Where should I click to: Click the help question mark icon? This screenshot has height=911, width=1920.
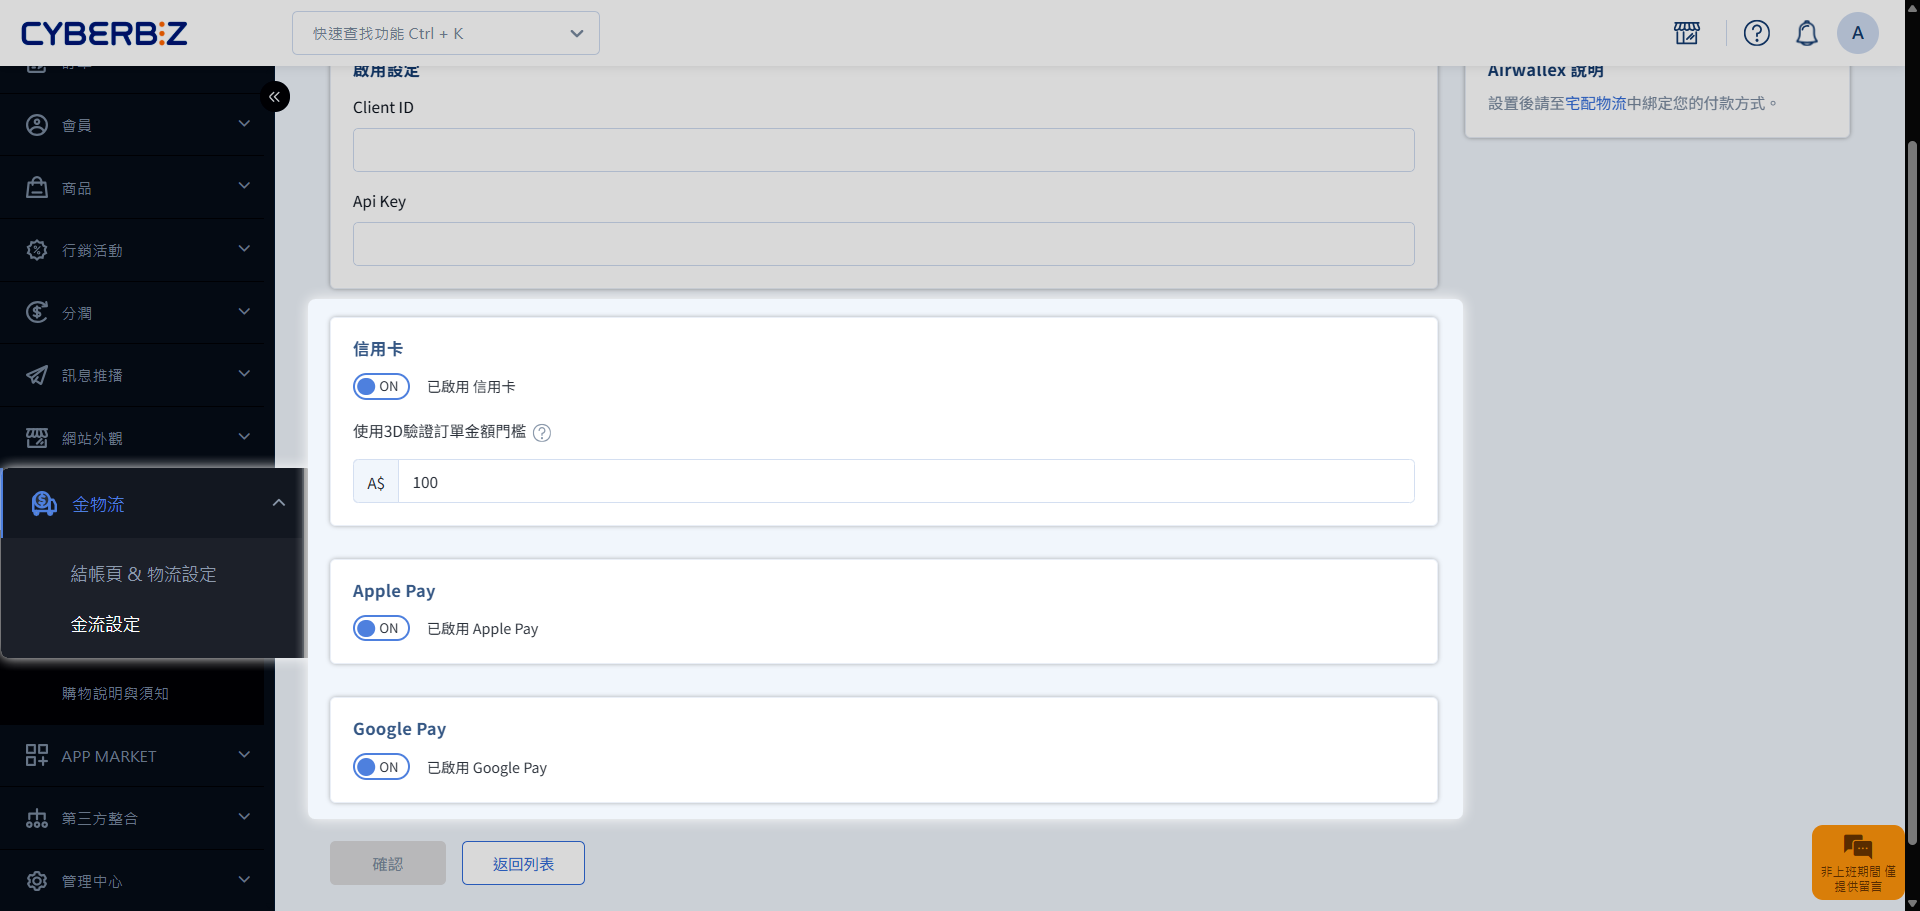coord(1756,33)
